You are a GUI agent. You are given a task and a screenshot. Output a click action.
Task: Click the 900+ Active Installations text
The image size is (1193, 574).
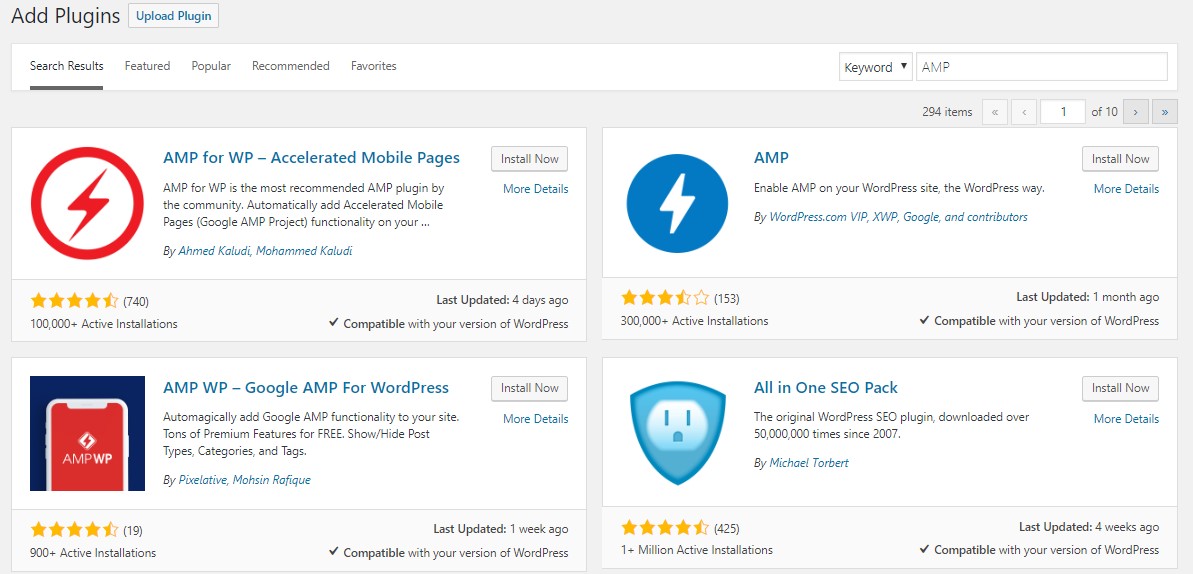tap(93, 553)
